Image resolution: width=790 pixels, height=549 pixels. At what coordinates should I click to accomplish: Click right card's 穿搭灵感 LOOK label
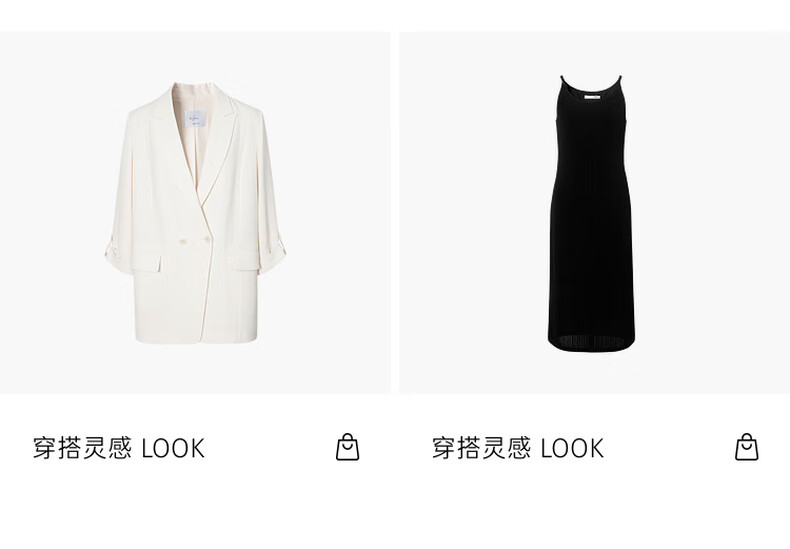(518, 448)
